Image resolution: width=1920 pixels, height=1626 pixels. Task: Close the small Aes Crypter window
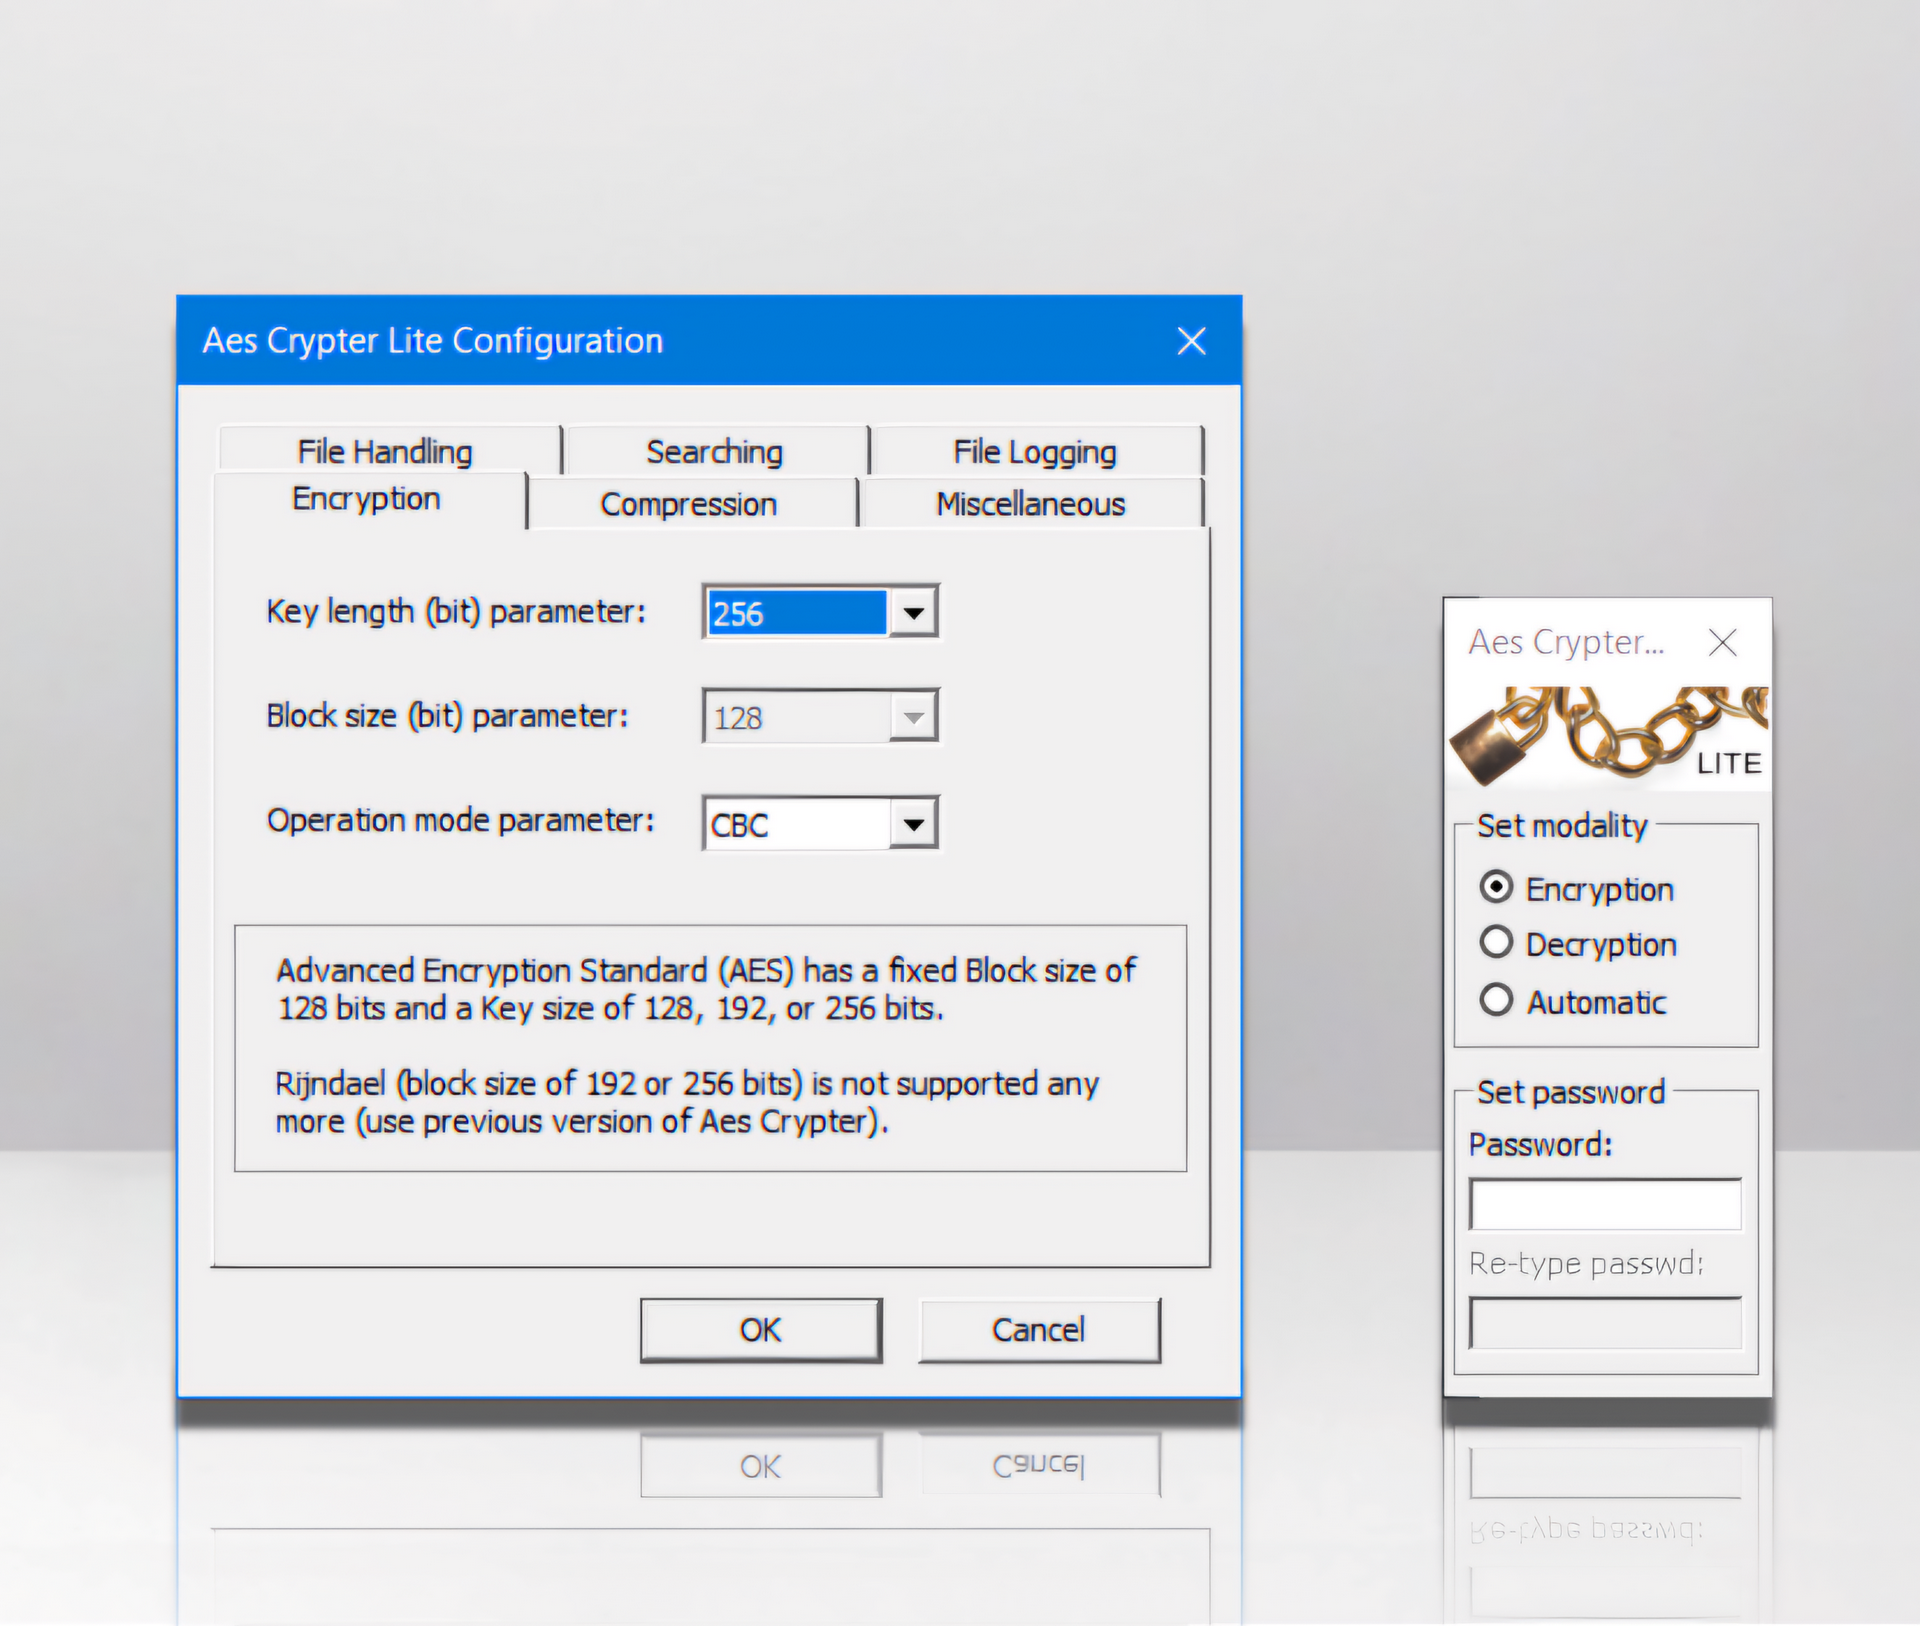pos(1722,642)
